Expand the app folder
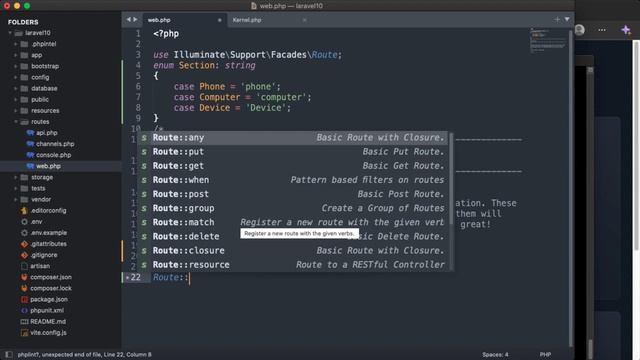Image resolution: width=640 pixels, height=360 pixels. tap(16, 55)
